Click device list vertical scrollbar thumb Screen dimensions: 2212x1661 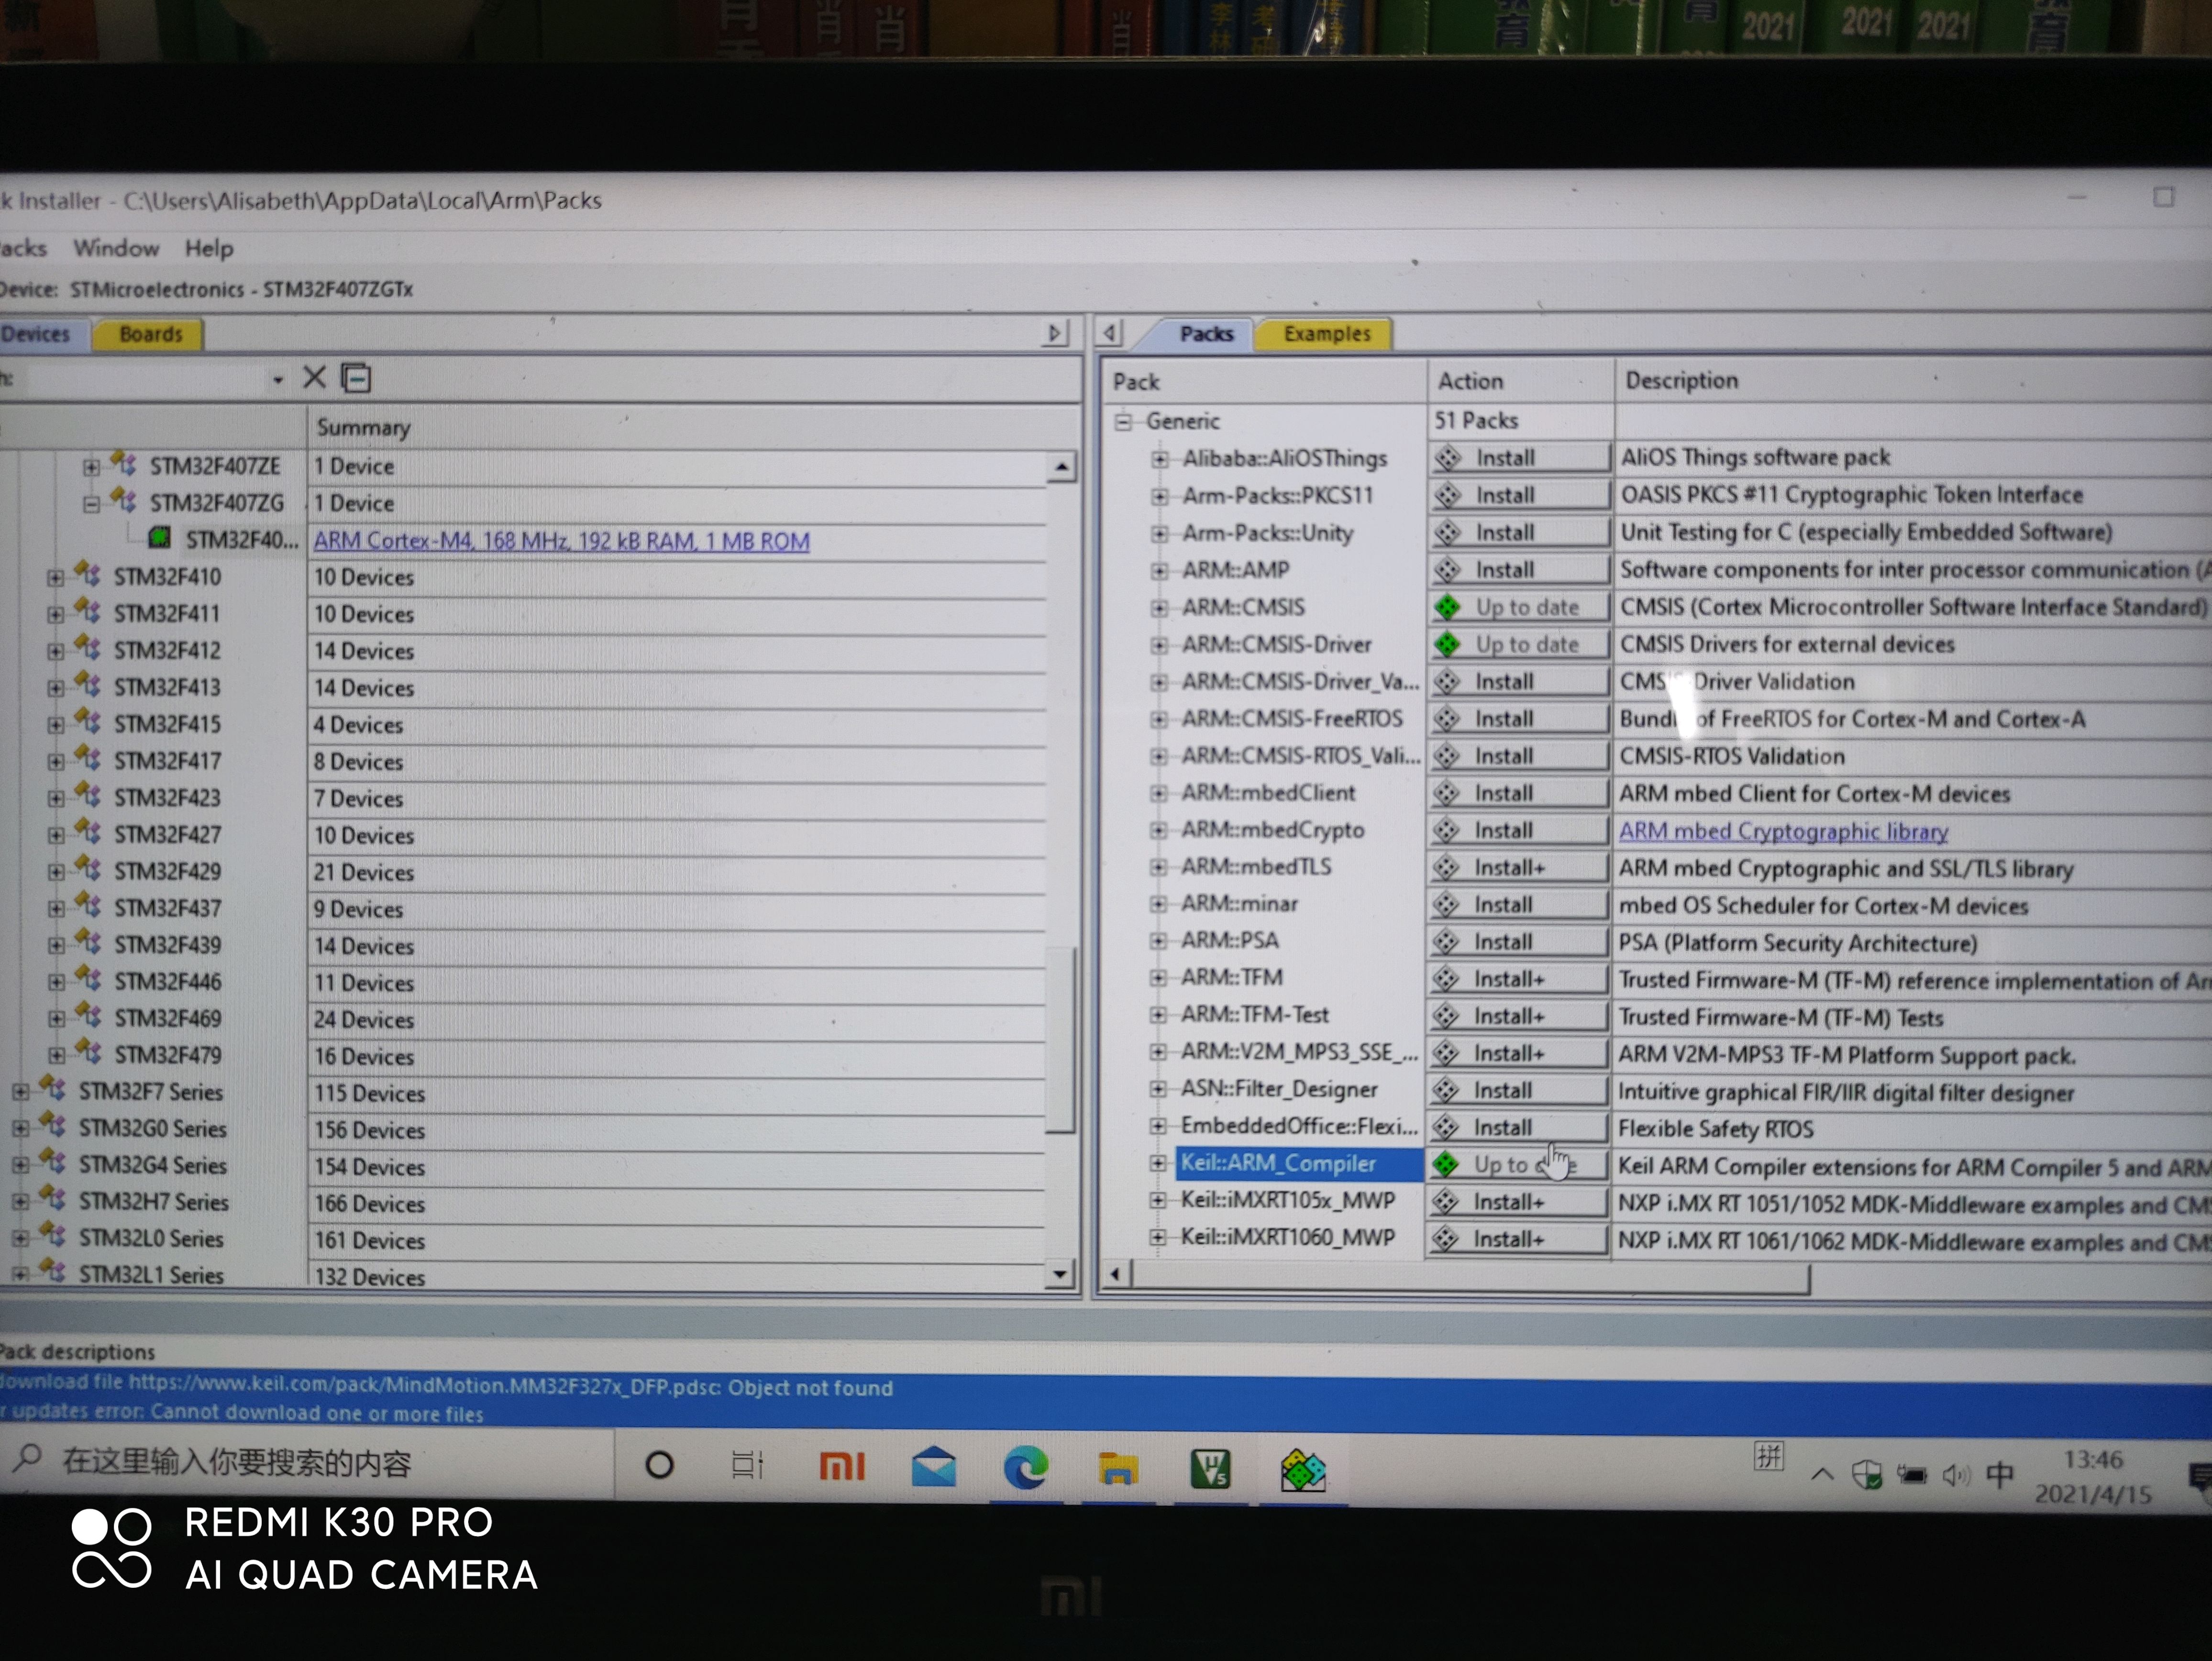pyautogui.click(x=1061, y=1040)
